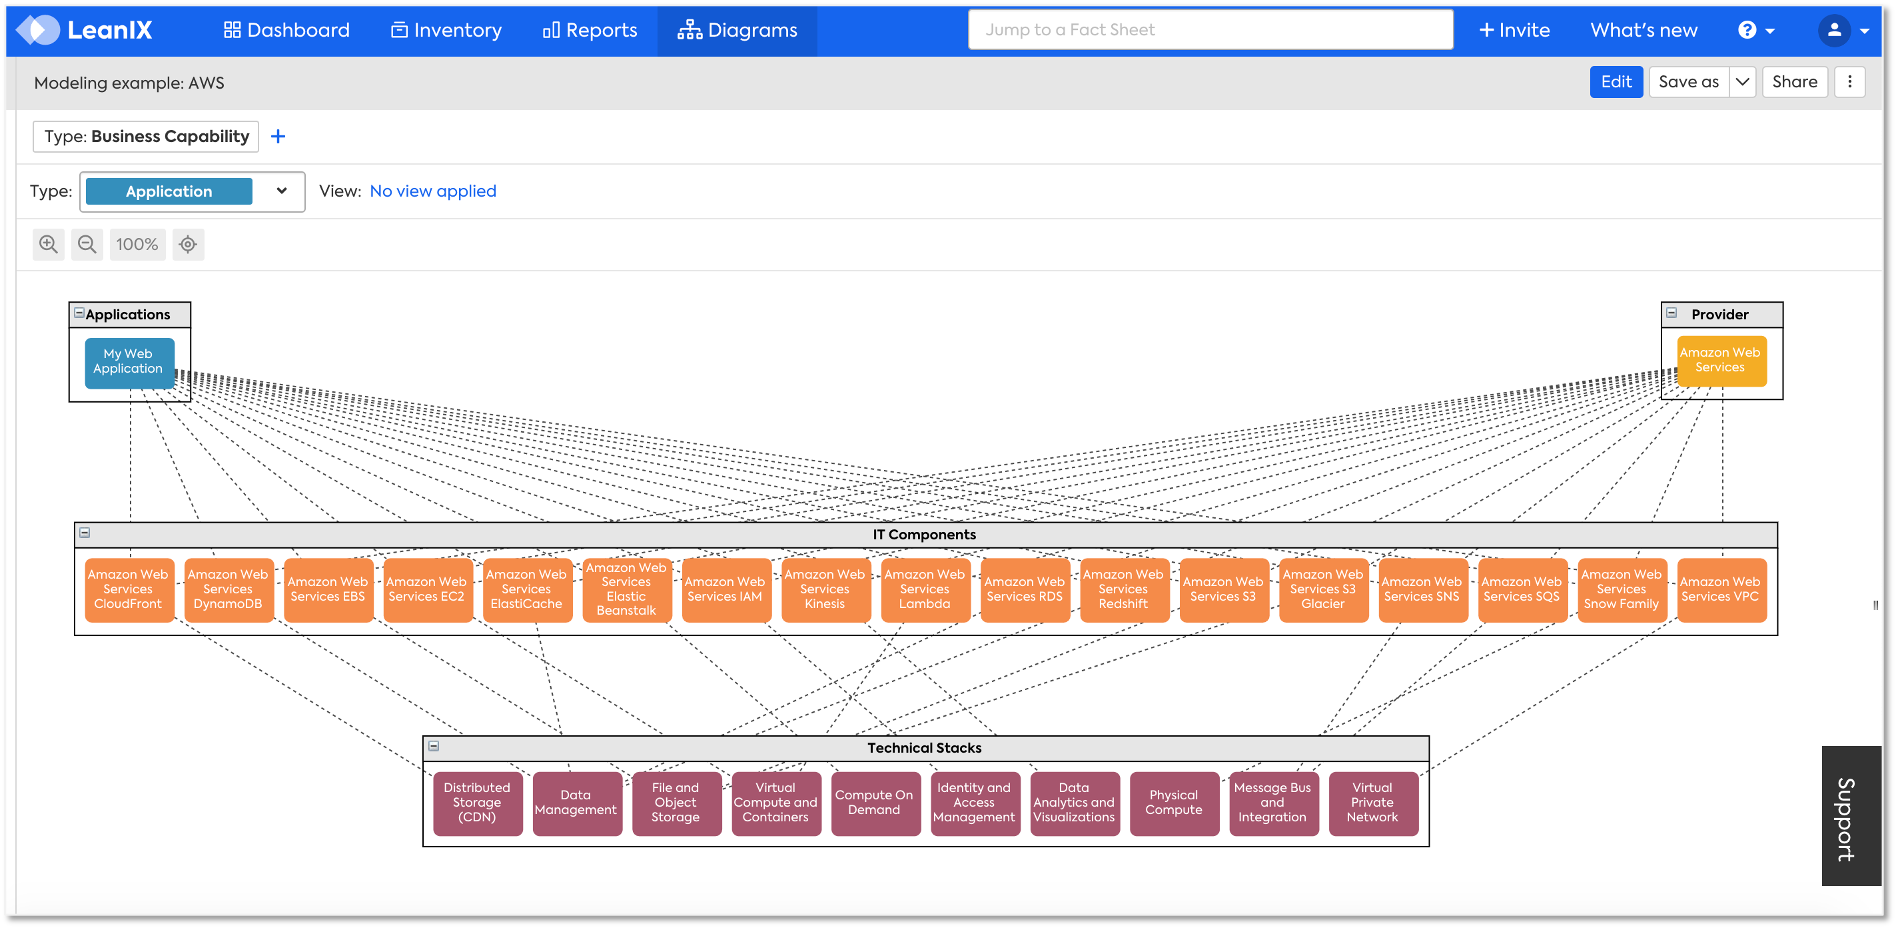The image size is (1896, 928).
Task: Select the Data Management stack node
Action: [x=577, y=803]
